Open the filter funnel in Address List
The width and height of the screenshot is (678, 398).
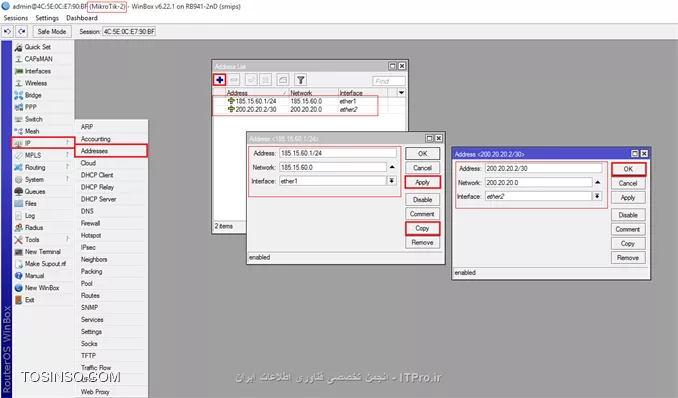pyautogui.click(x=301, y=80)
